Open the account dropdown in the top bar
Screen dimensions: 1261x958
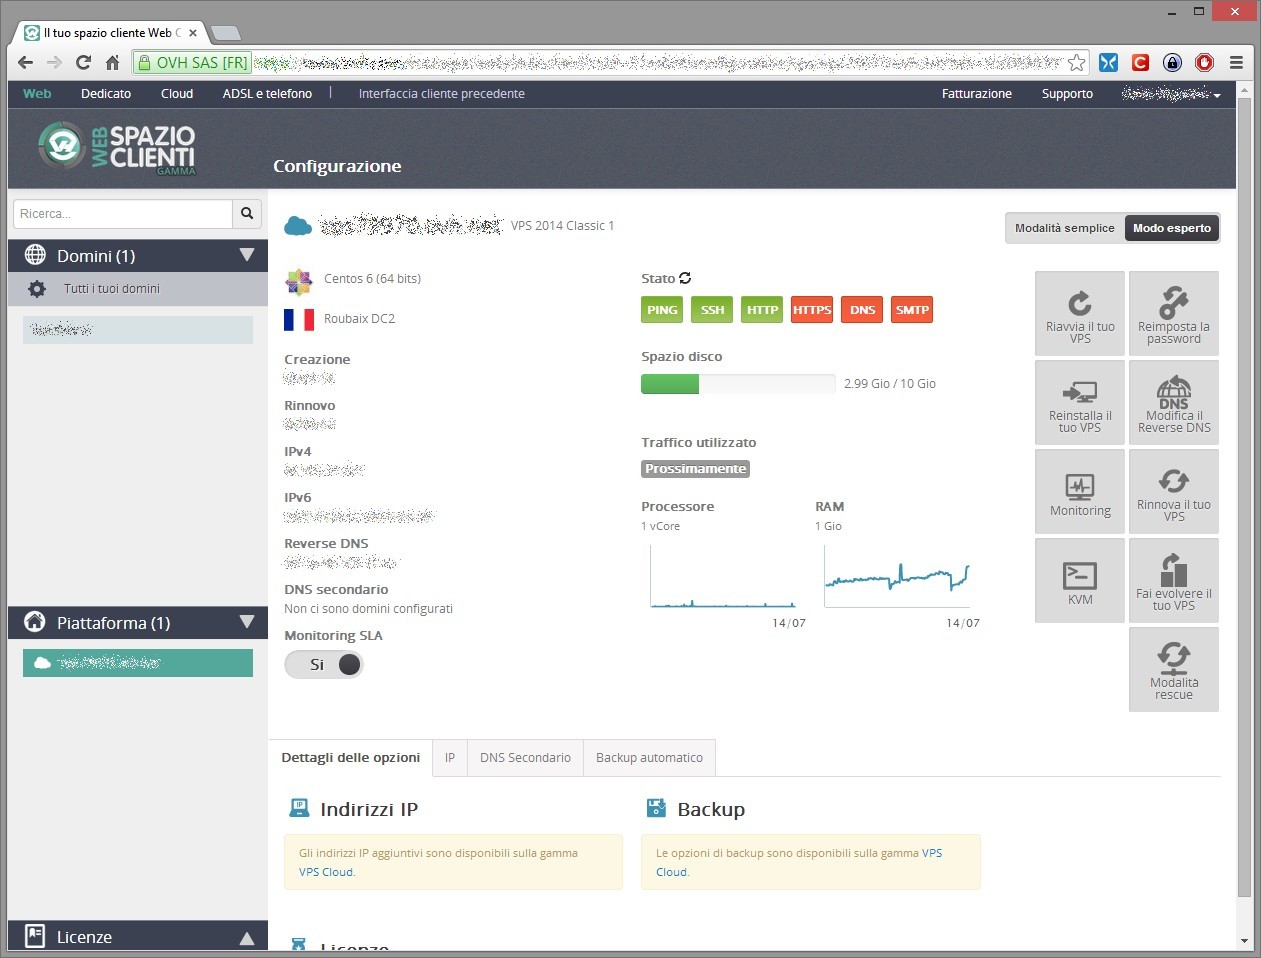click(x=1171, y=94)
